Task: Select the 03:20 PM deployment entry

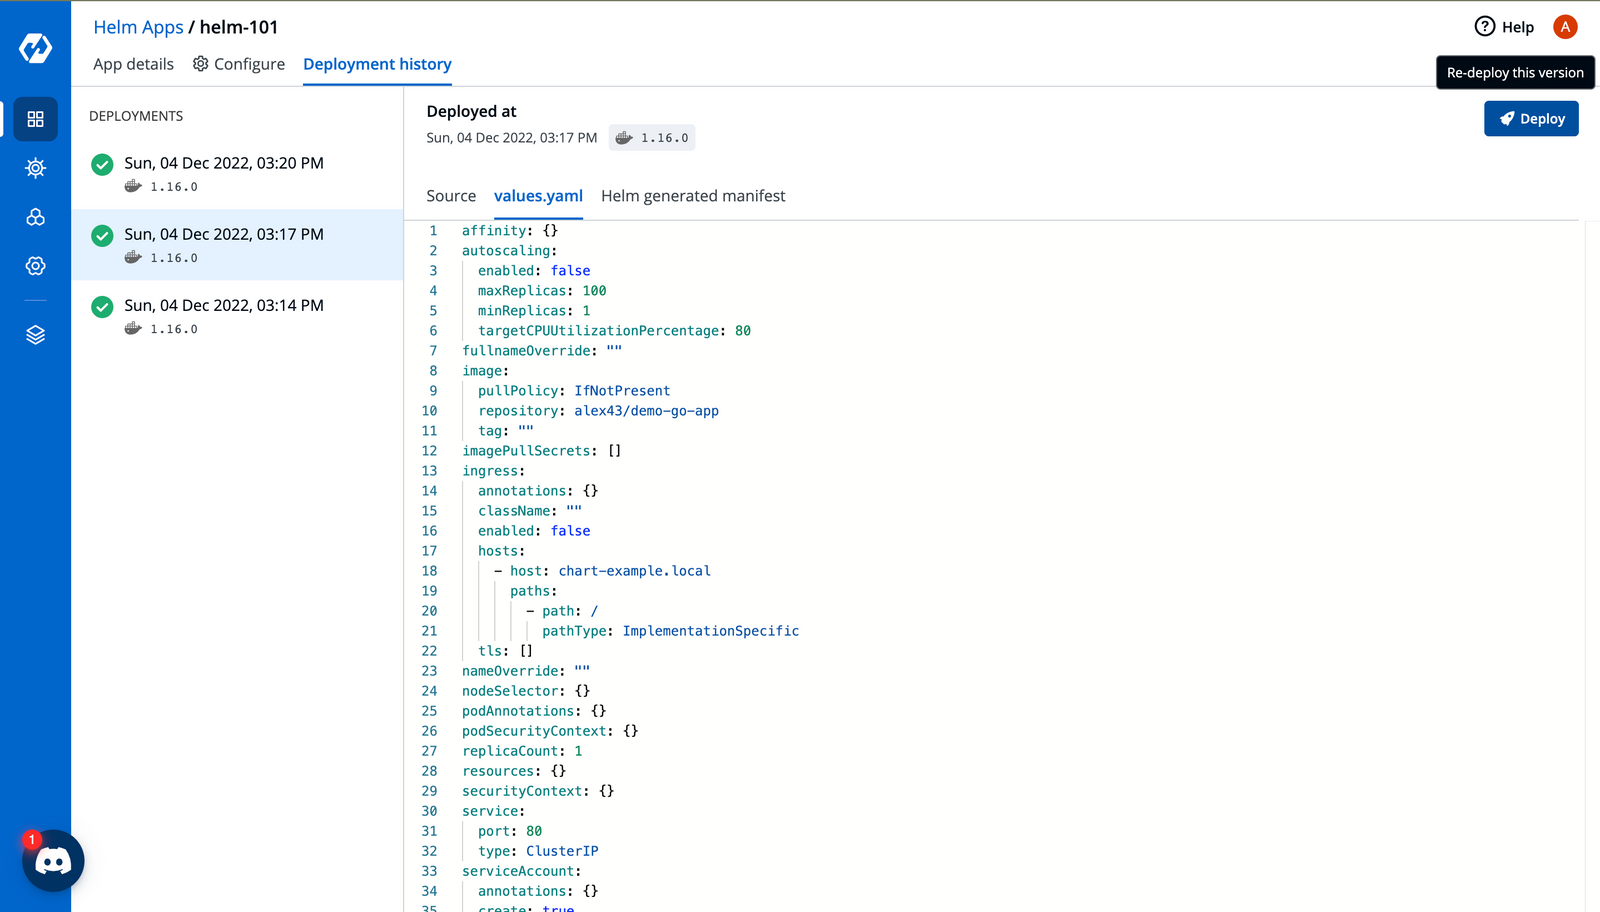Action: click(224, 163)
